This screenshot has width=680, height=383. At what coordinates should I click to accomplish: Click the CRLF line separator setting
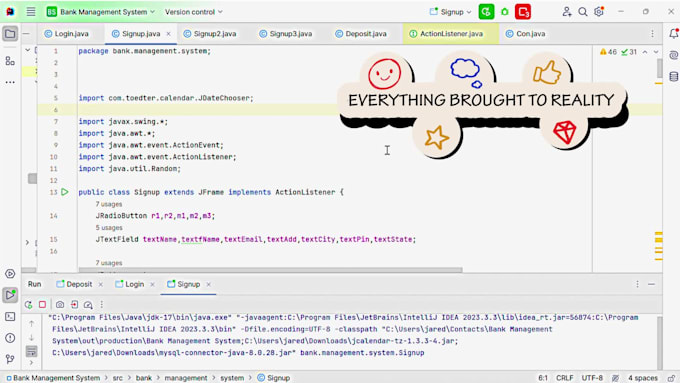click(565, 378)
